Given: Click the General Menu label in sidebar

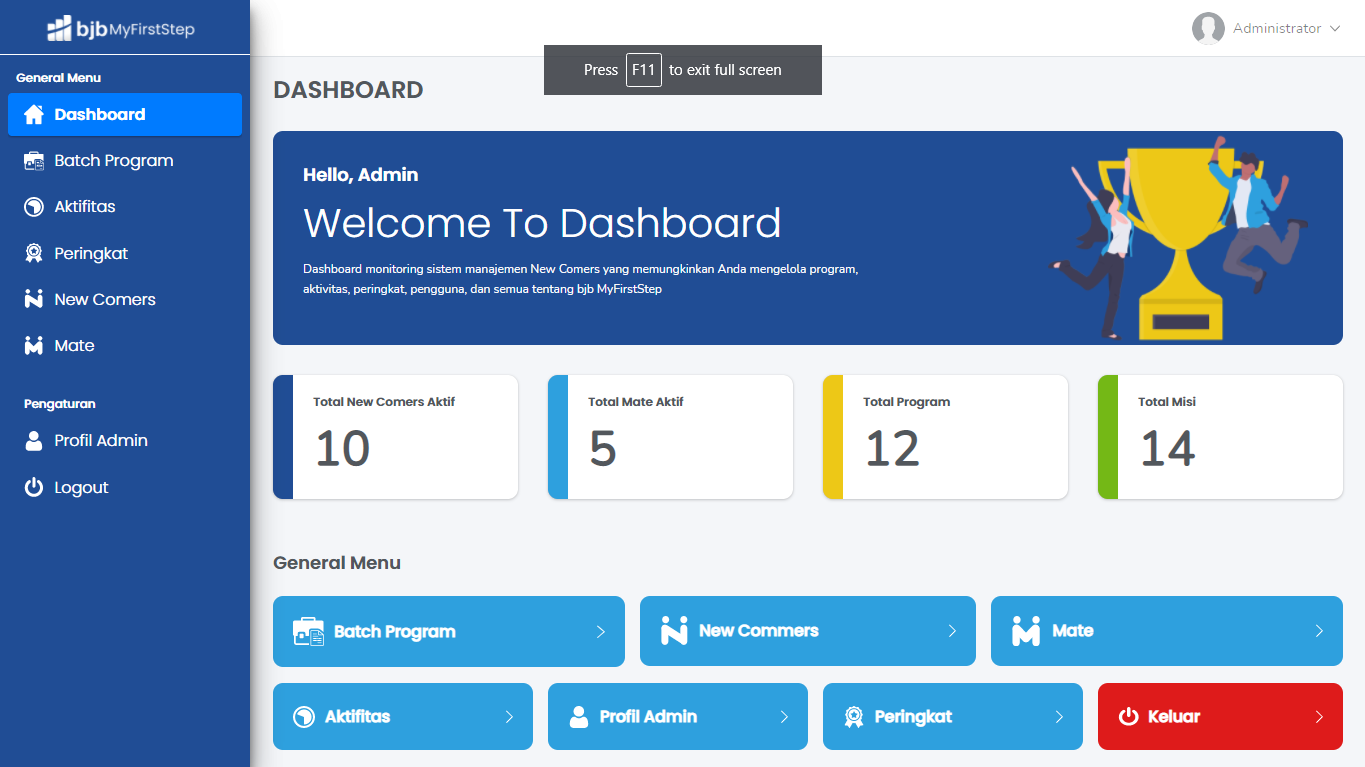Looking at the screenshot, I should 59,78.
